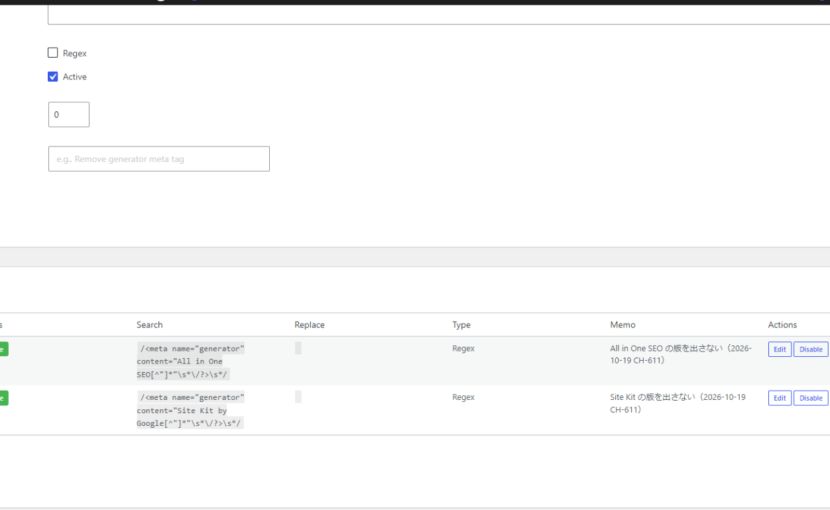This screenshot has height=510, width=830.
Task: Select the All in One SEO search pattern
Action: (x=191, y=361)
